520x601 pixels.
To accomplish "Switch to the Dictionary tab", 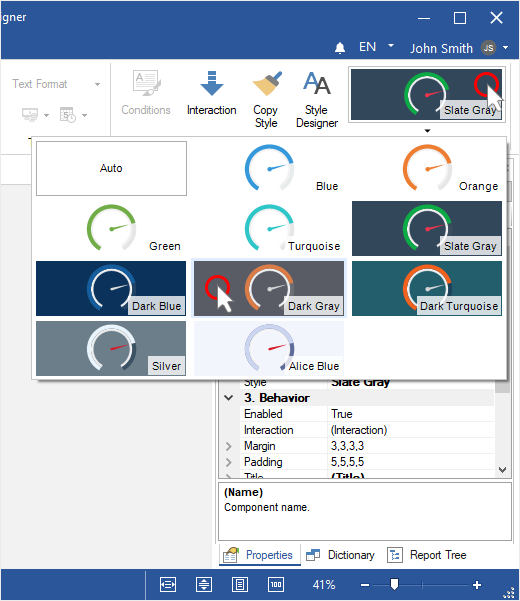I will click(340, 555).
